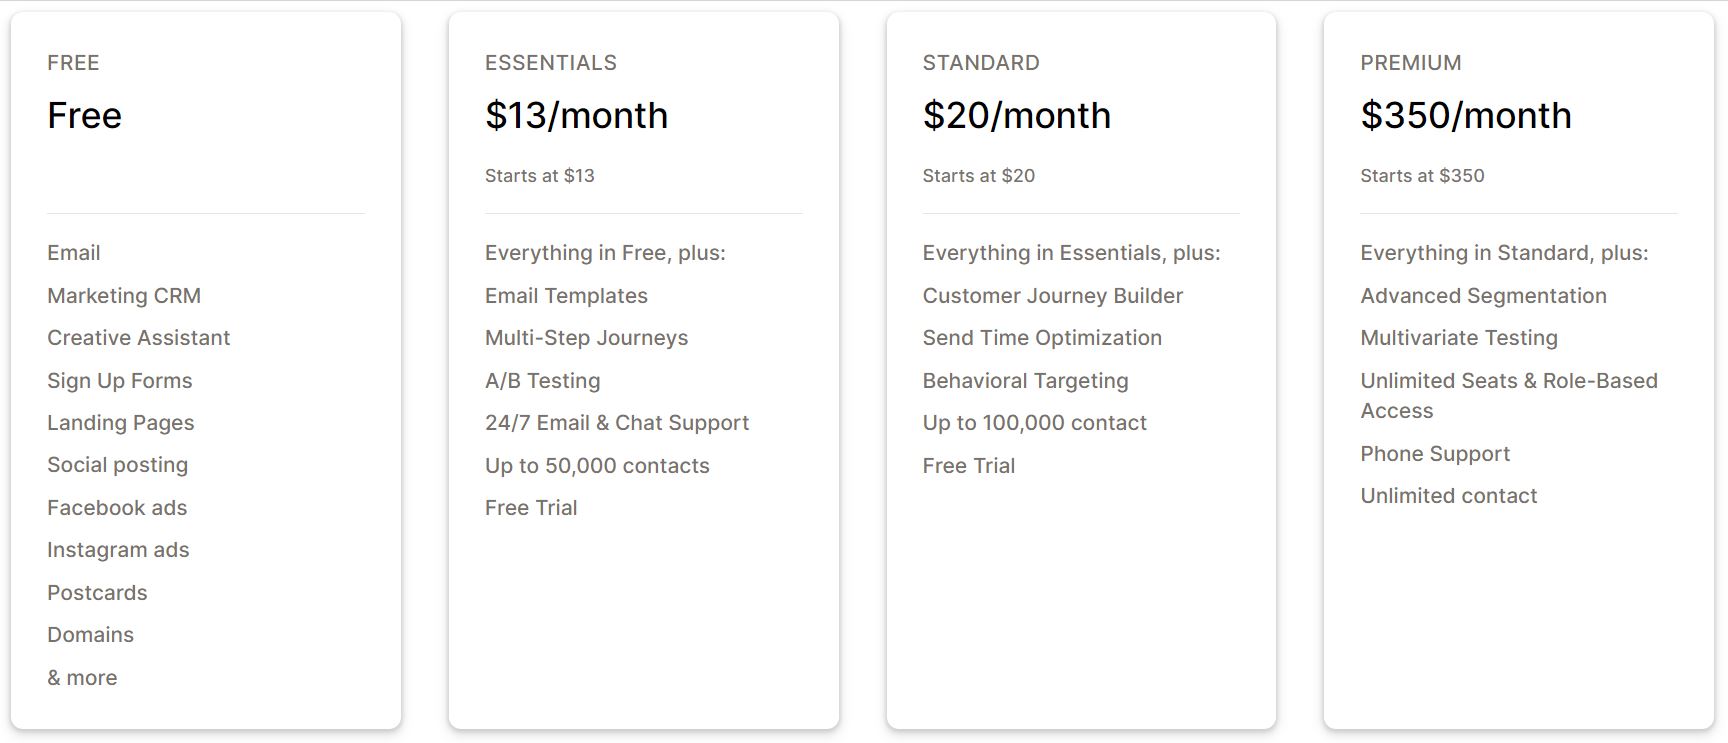1728x743 pixels.
Task: Click Free Trial under Essentials plan
Action: (531, 508)
